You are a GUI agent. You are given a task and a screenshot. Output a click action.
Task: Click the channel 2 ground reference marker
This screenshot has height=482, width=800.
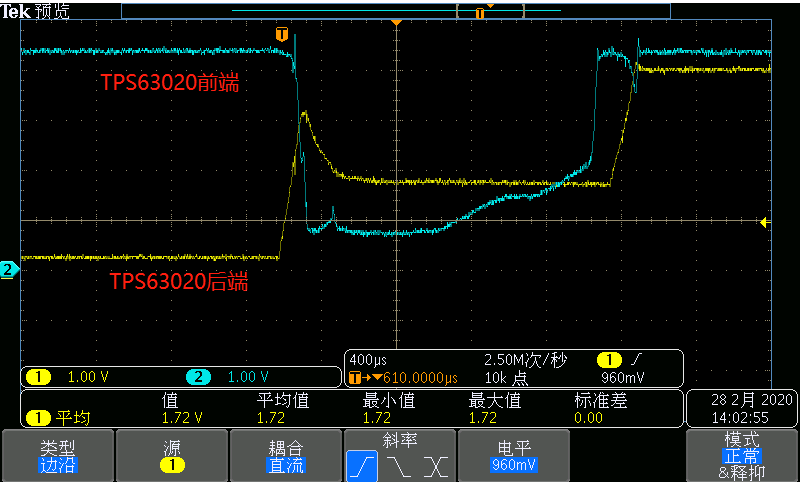coord(9,269)
